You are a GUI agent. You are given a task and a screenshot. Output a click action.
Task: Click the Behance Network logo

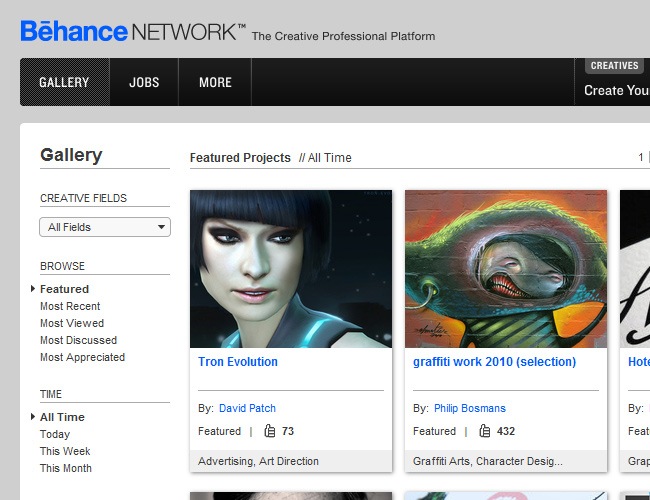tap(132, 31)
